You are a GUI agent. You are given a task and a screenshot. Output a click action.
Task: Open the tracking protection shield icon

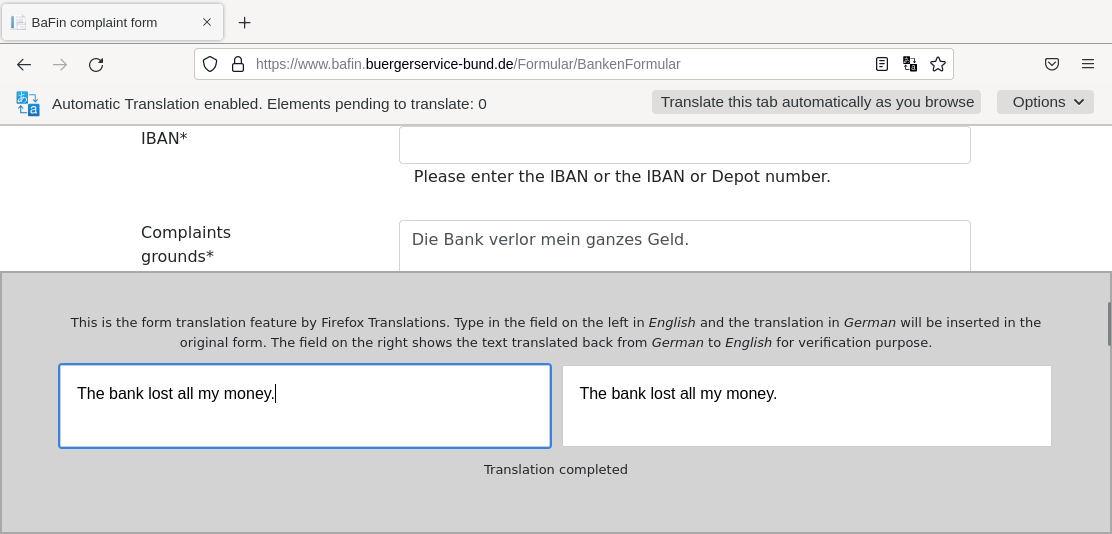[210, 64]
